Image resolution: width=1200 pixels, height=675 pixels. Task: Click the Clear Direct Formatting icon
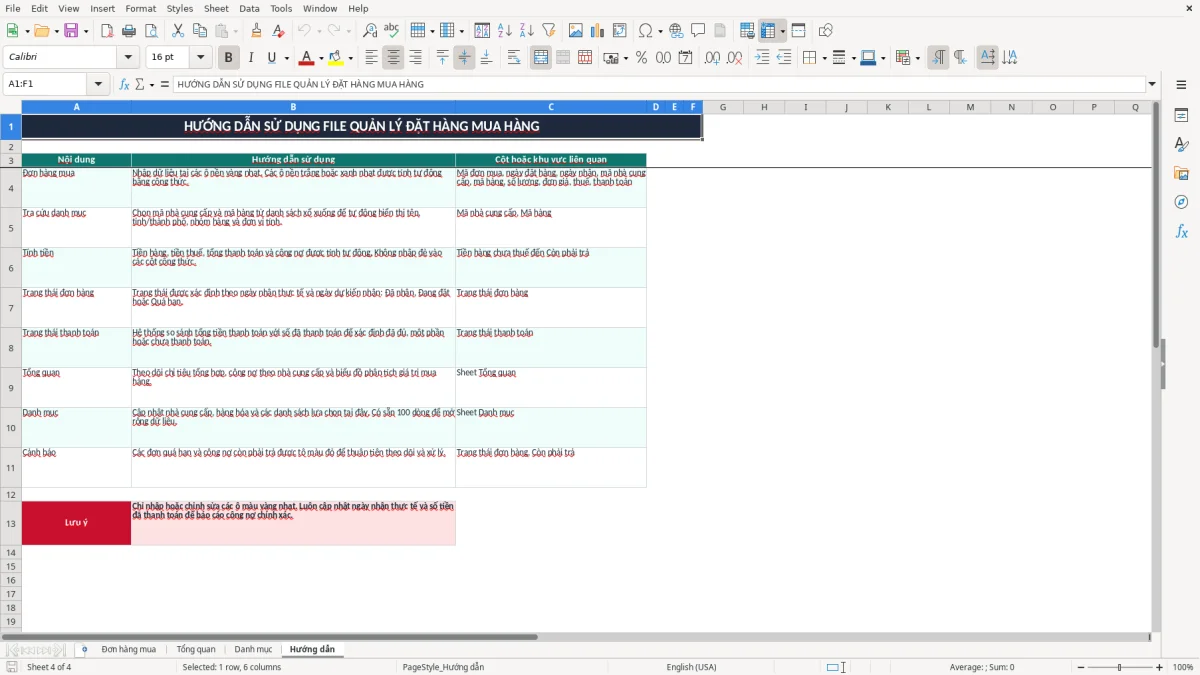pyautogui.click(x=279, y=31)
